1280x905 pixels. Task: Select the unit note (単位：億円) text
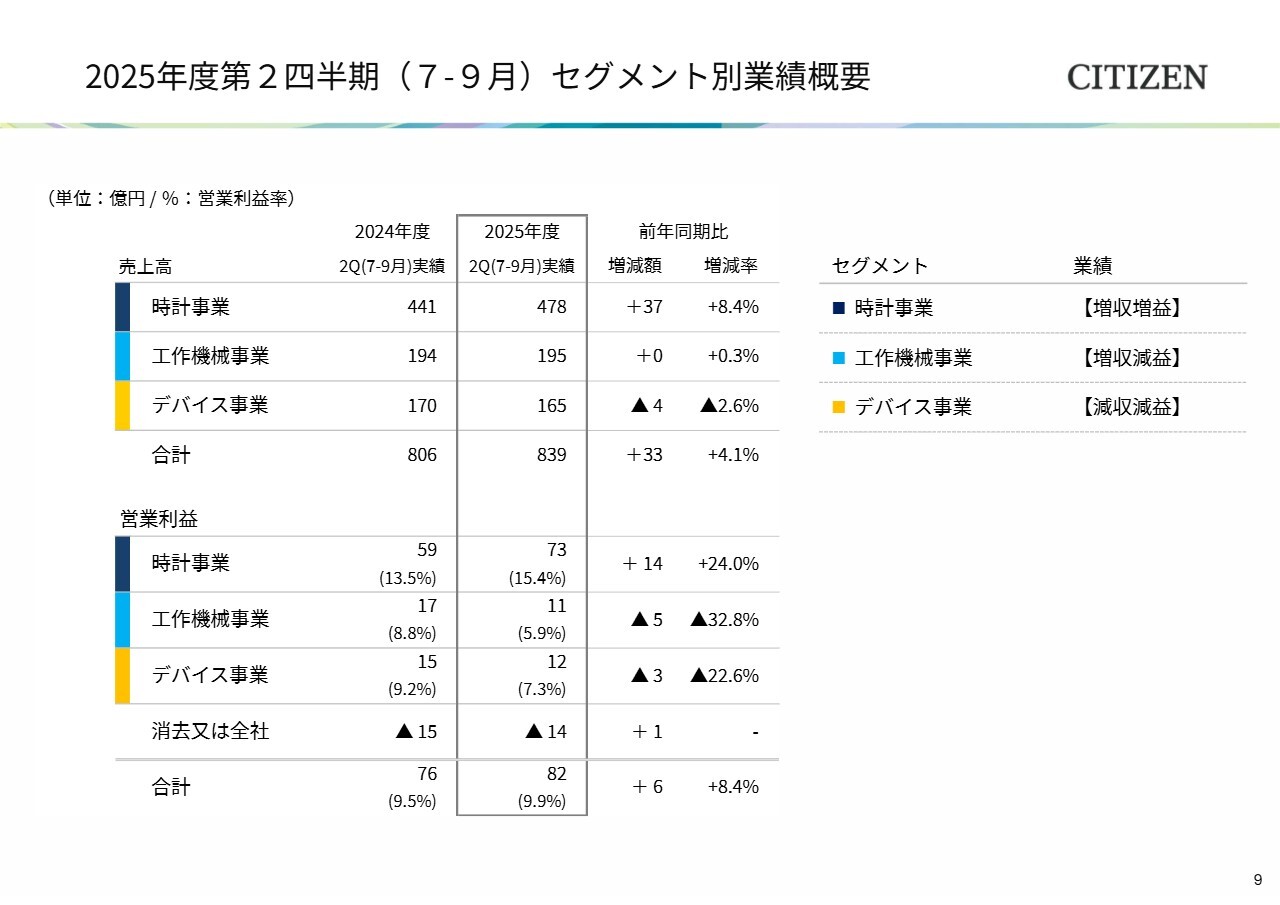[170, 198]
